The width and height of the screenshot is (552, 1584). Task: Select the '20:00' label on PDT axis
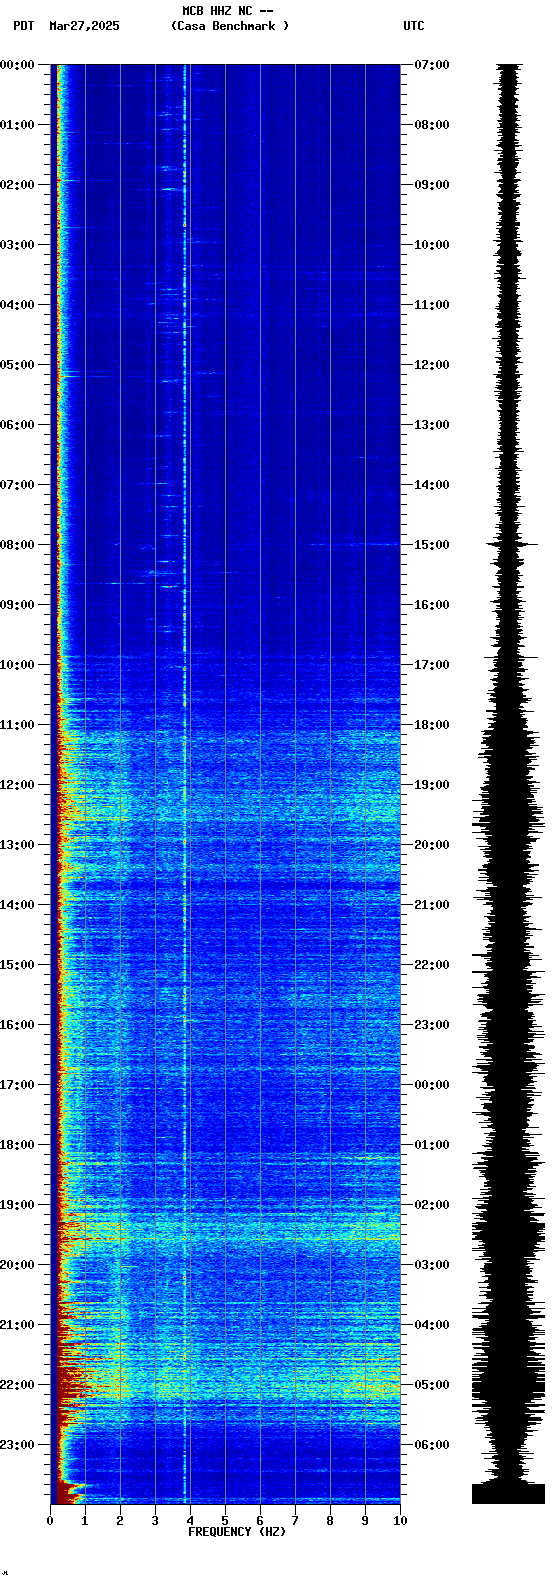(17, 1265)
